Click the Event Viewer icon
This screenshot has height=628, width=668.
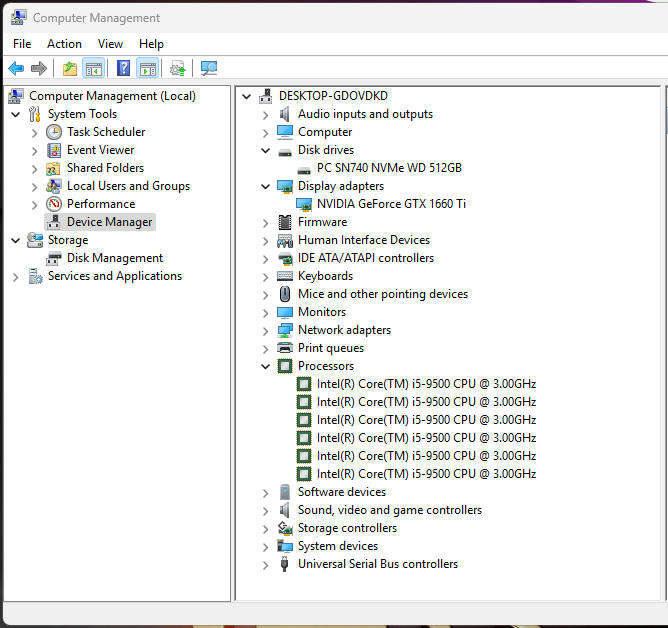pos(54,150)
